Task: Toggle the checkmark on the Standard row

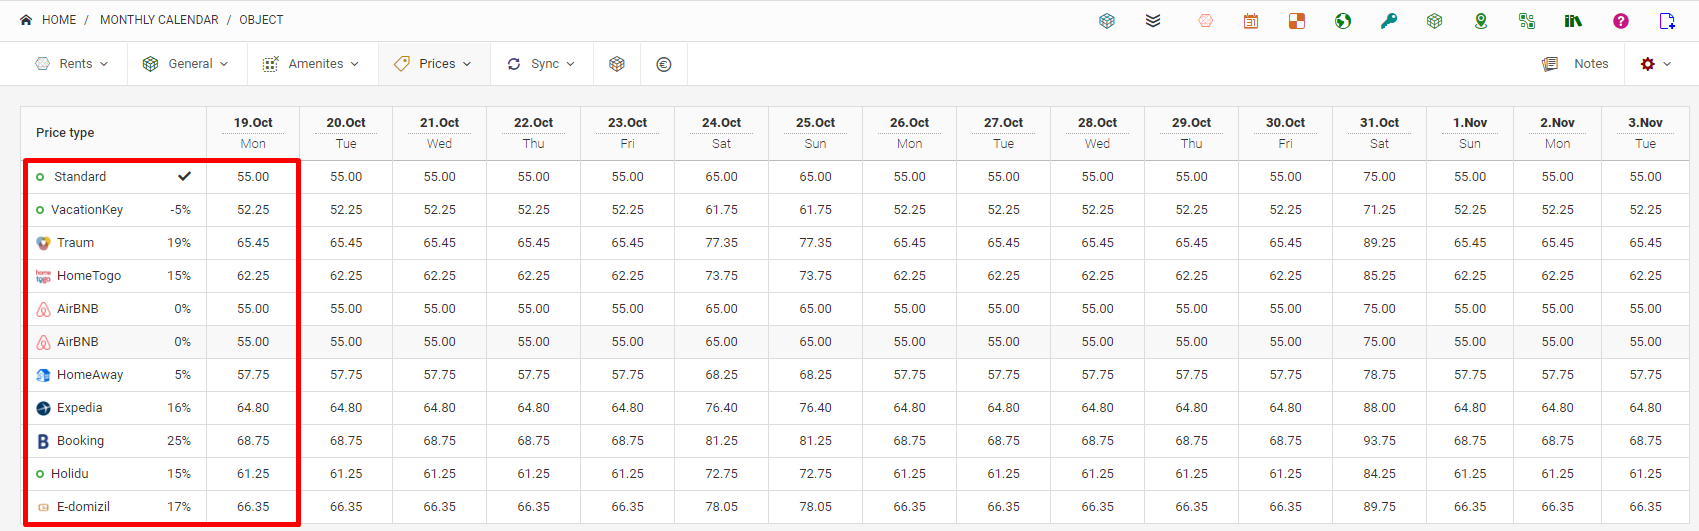Action: [184, 176]
